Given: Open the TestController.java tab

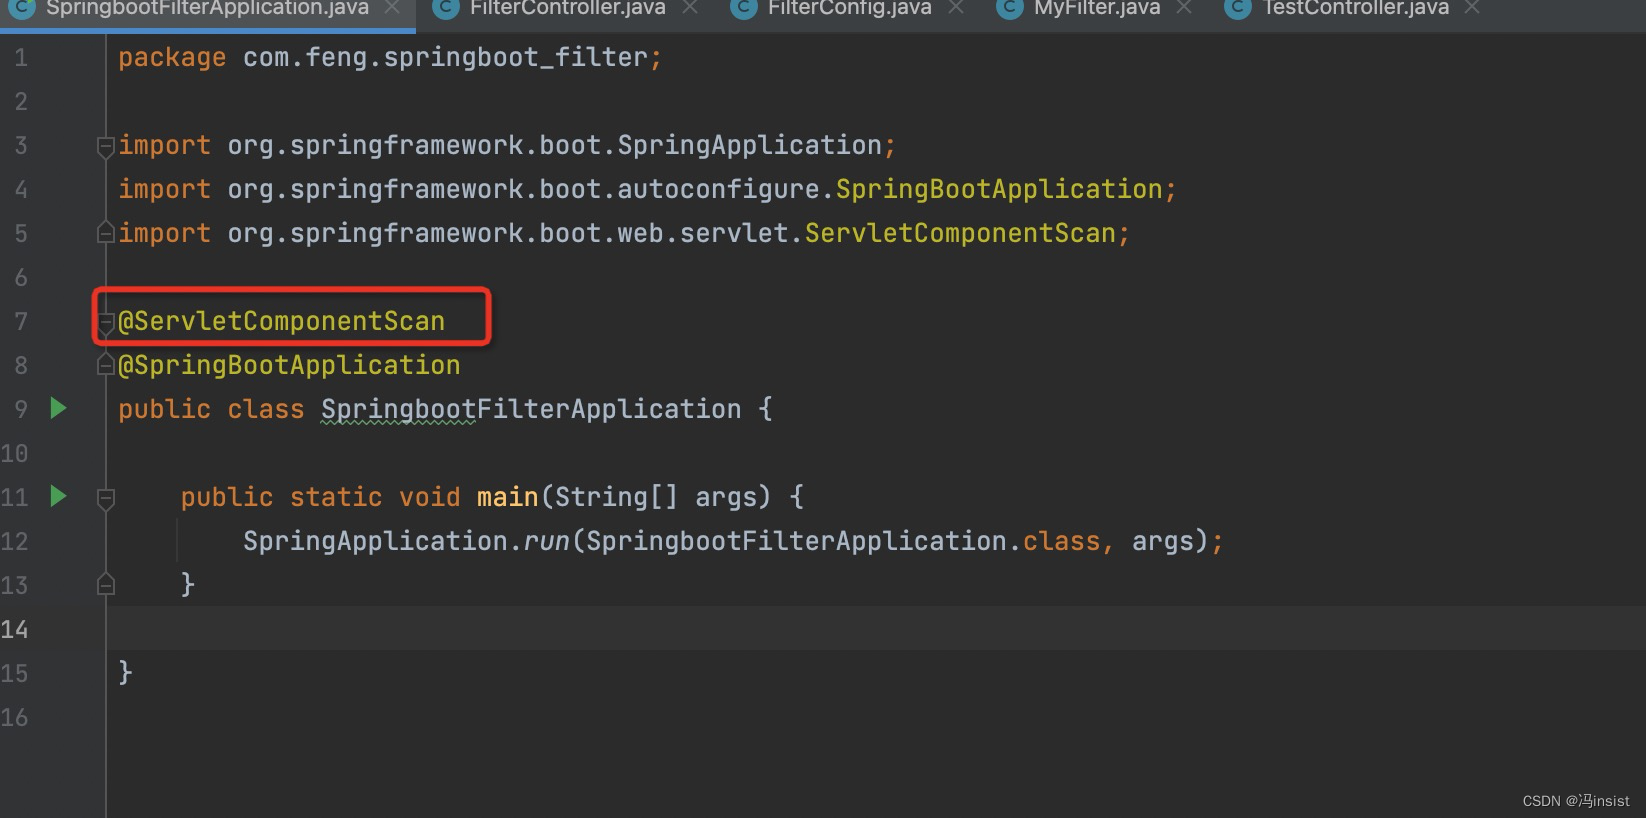Looking at the screenshot, I should tap(1355, 8).
